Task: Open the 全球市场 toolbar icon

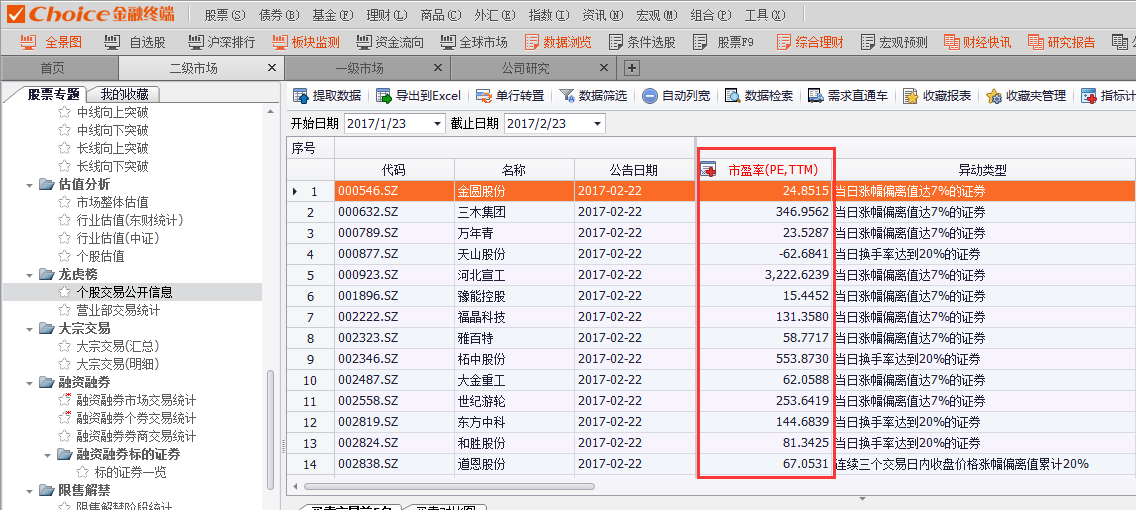Action: pos(448,42)
